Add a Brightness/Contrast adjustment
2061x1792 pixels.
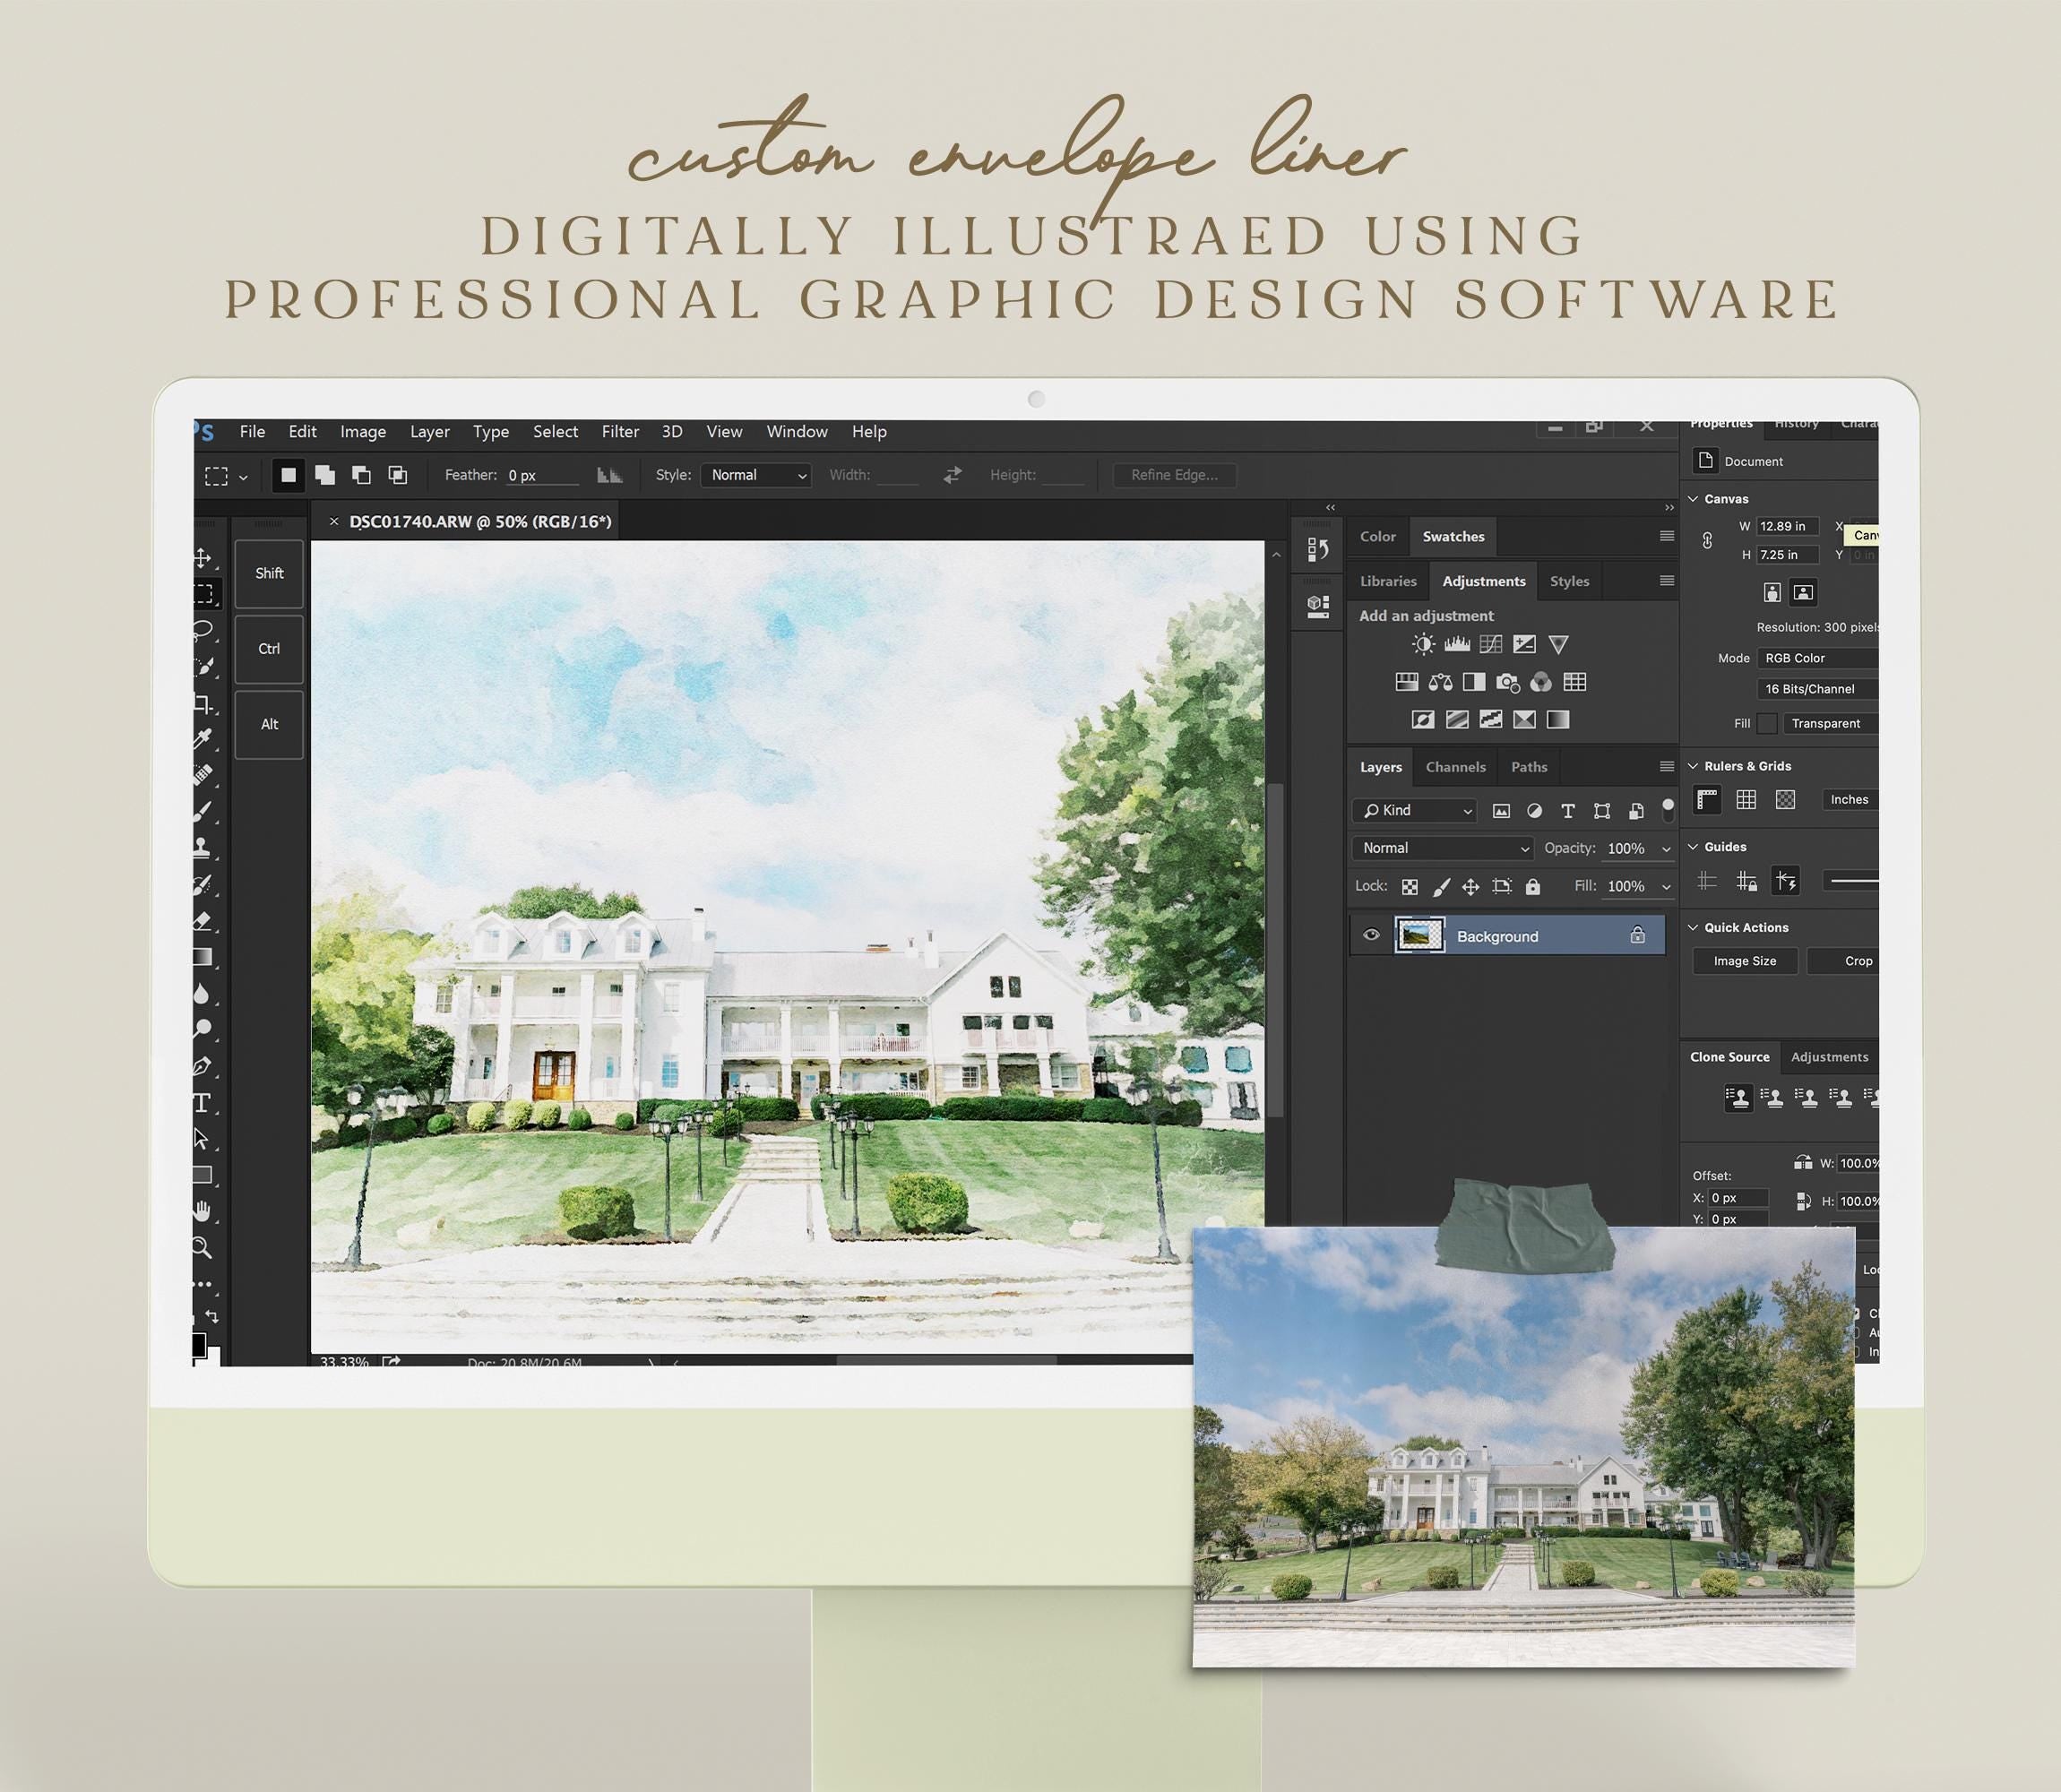pyautogui.click(x=1422, y=644)
